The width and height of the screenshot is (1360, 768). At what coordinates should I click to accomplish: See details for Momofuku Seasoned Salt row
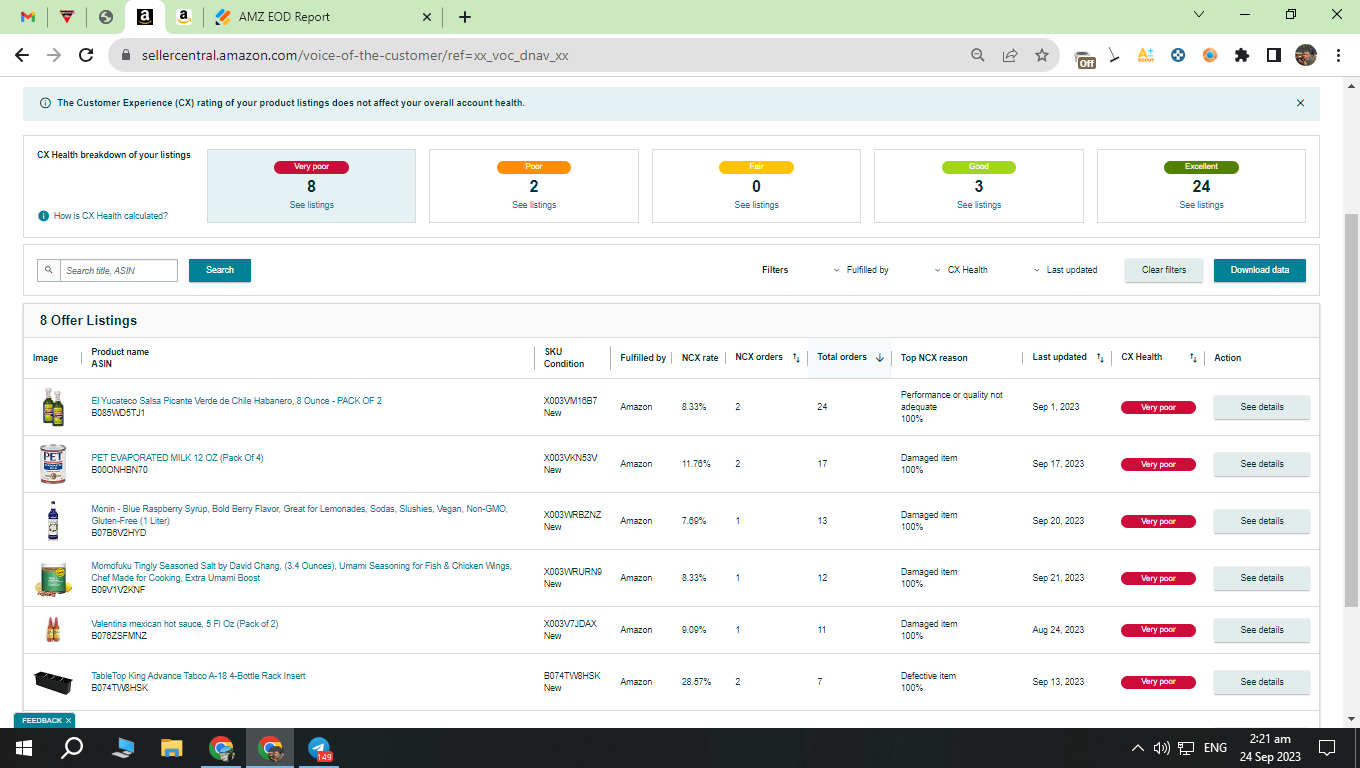point(1261,578)
